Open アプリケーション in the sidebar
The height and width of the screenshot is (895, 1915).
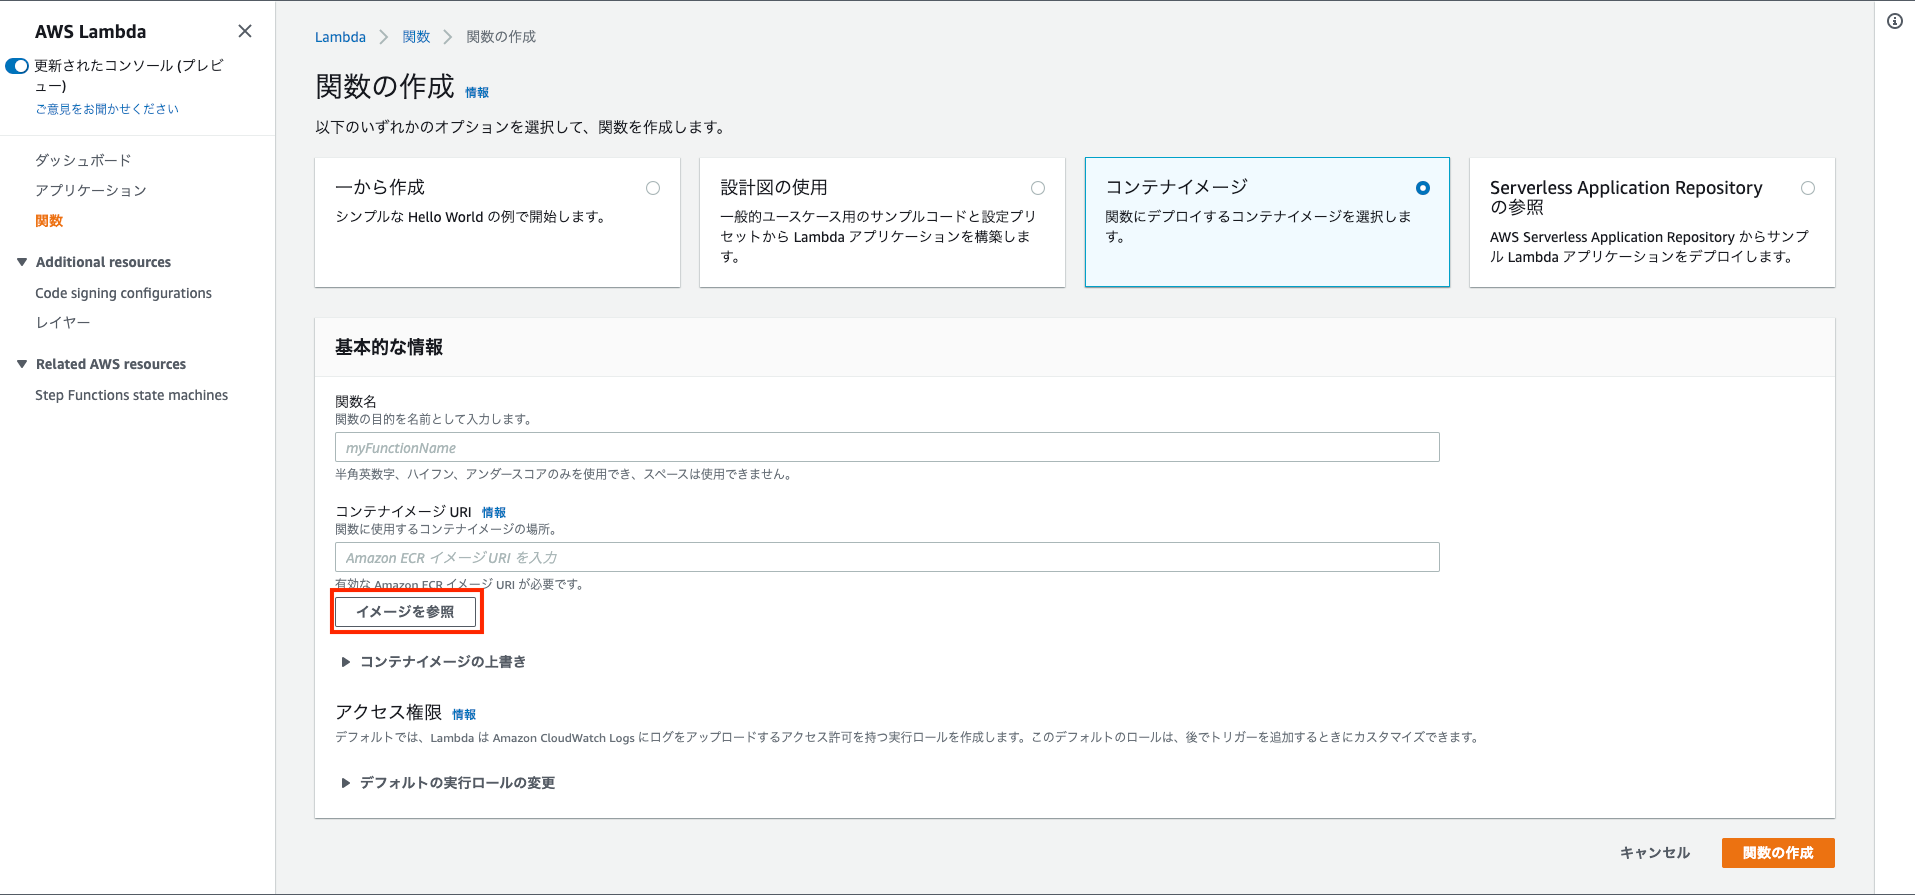click(x=91, y=190)
